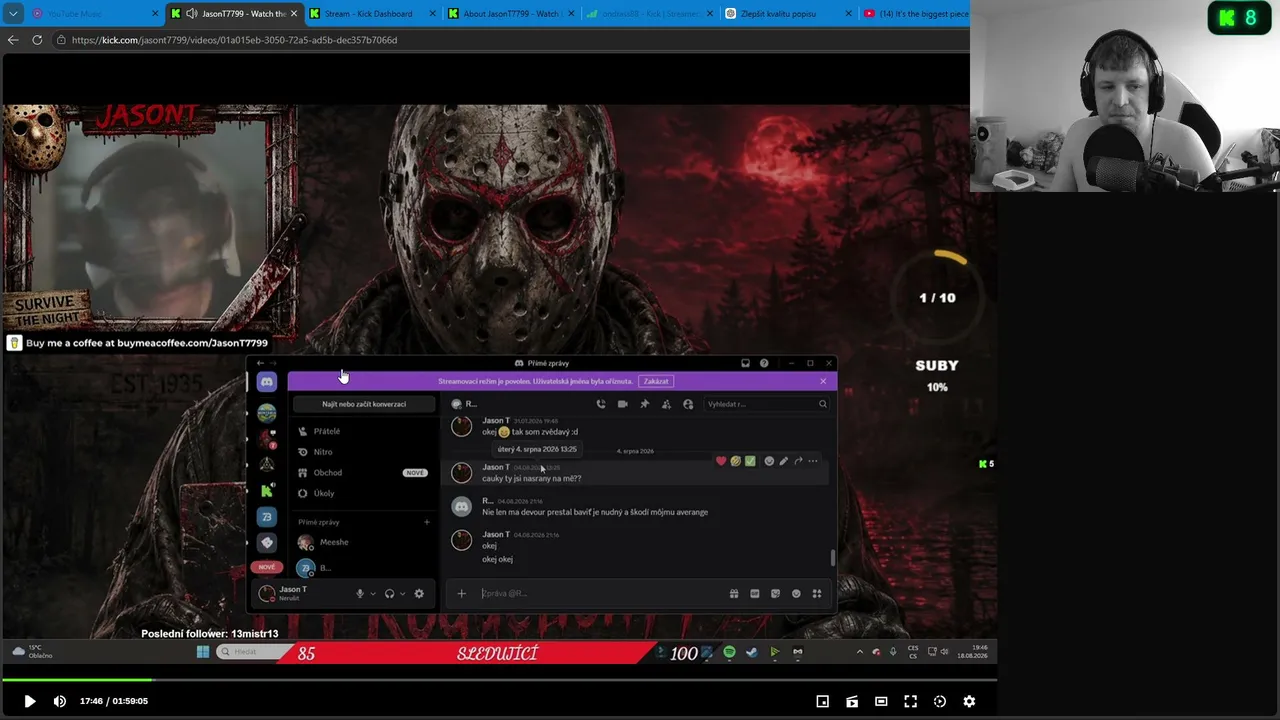Forward the message with arrow icon
1280x720 pixels.
coord(798,461)
